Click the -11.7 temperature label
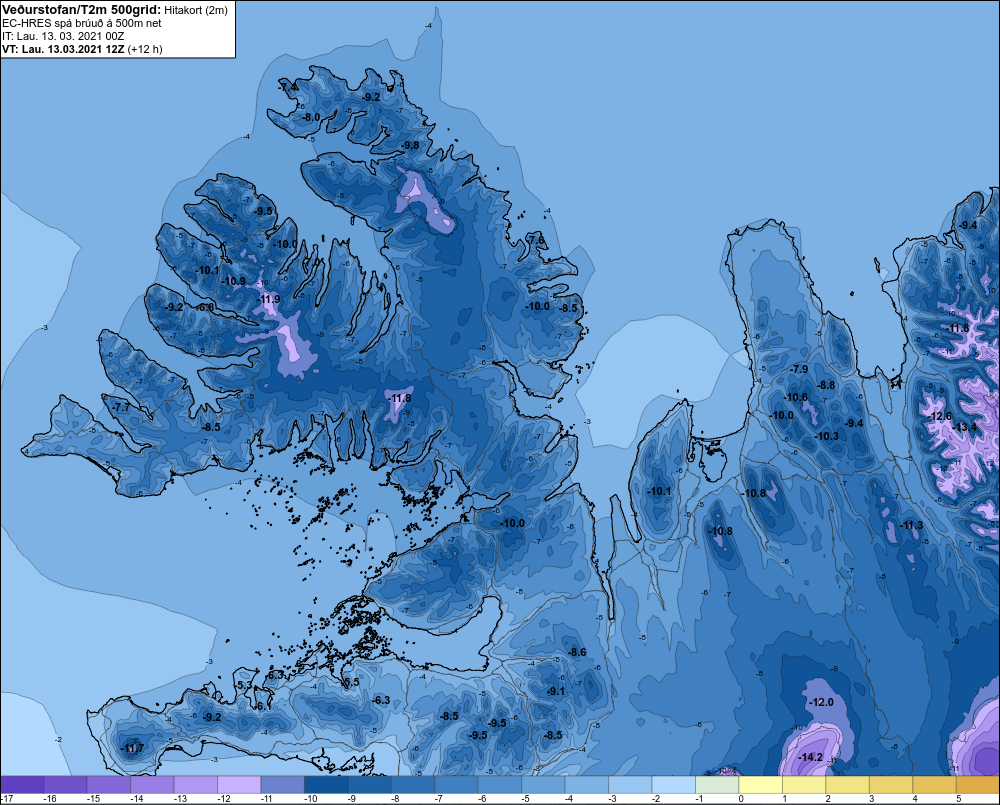Viewport: 1000px width, 805px height. tap(132, 748)
